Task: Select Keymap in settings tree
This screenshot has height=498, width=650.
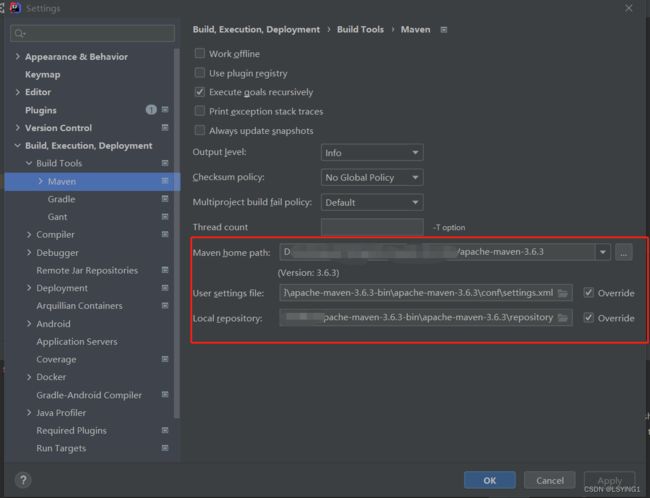Action: coord(43,75)
